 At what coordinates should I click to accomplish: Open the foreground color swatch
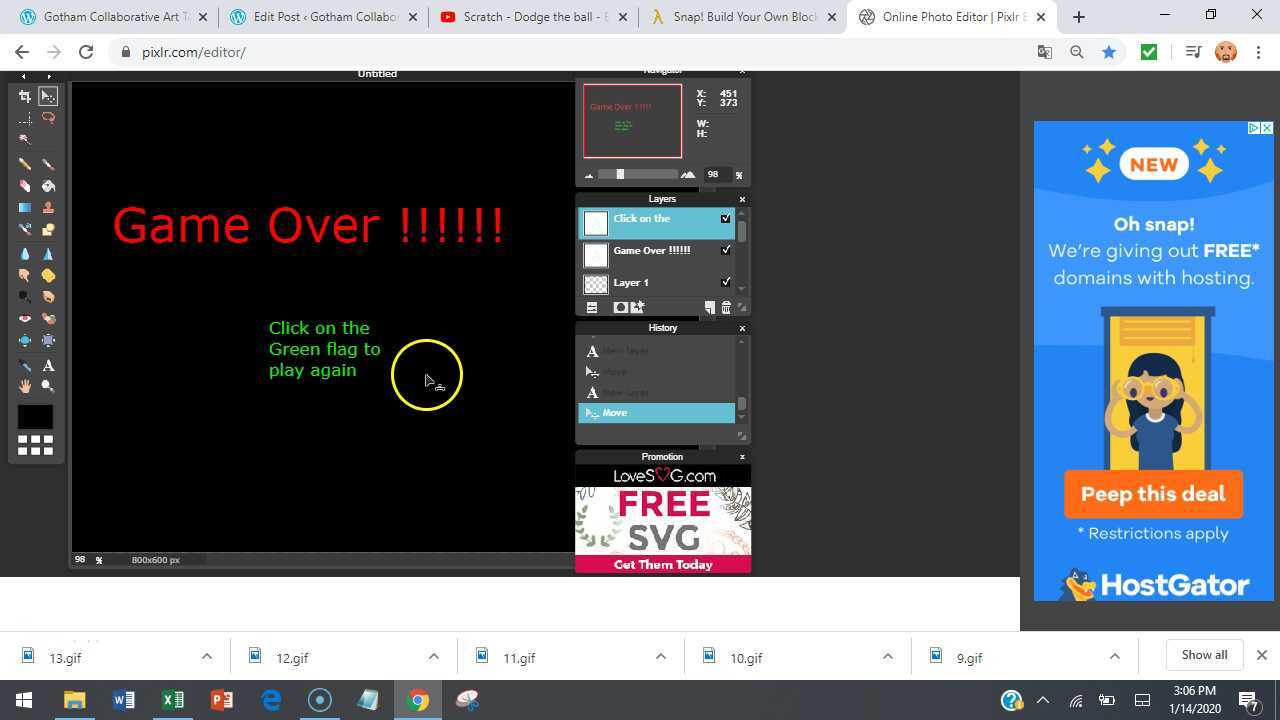pos(35,417)
